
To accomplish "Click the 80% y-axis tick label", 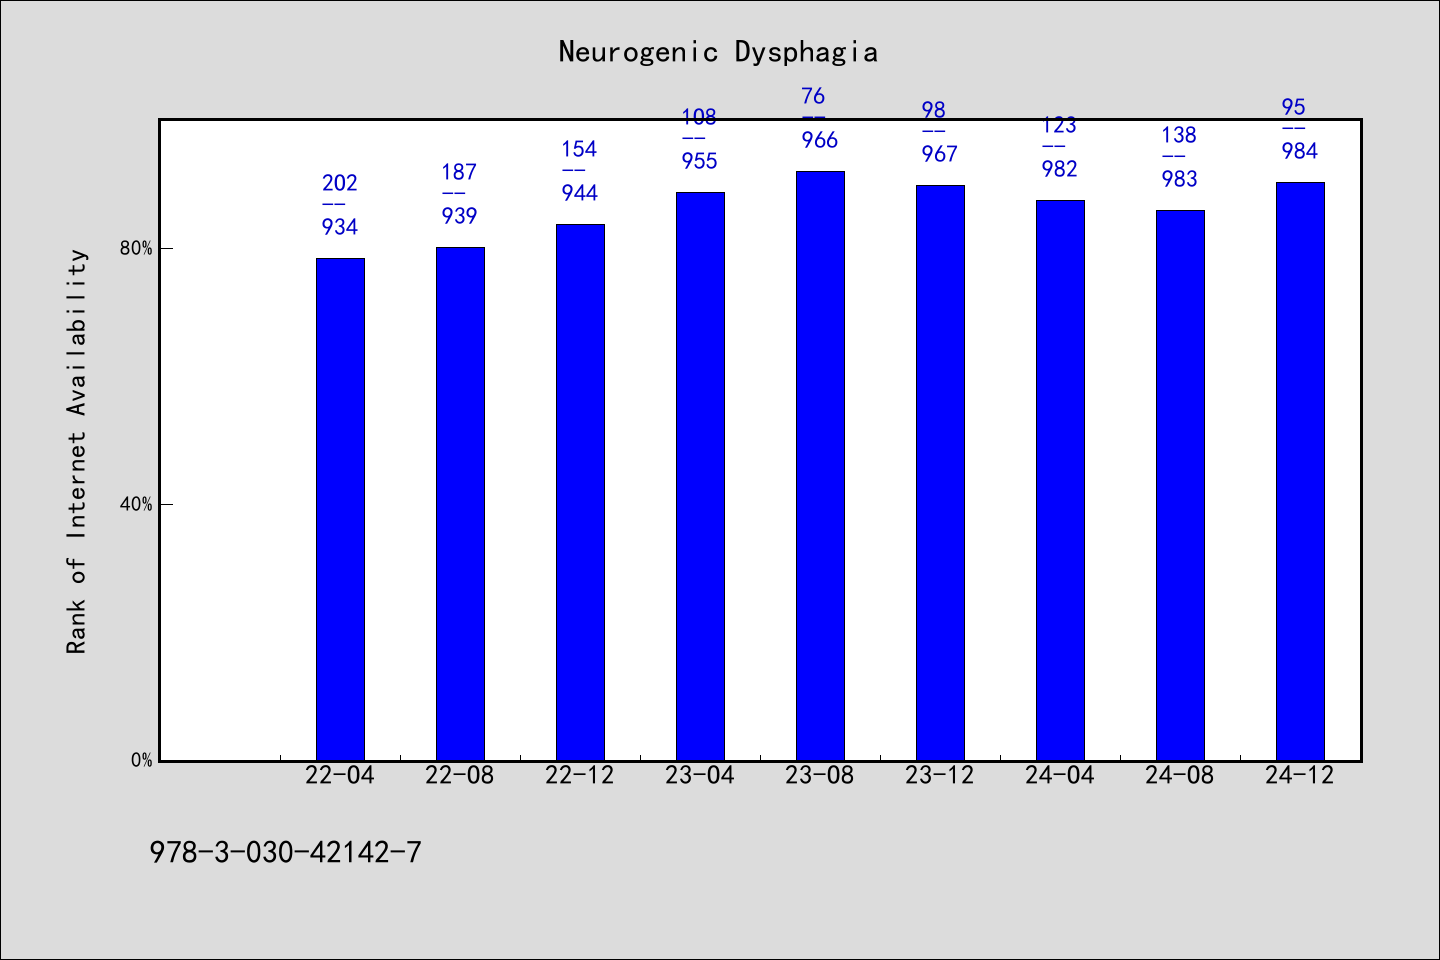I will tap(136, 248).
